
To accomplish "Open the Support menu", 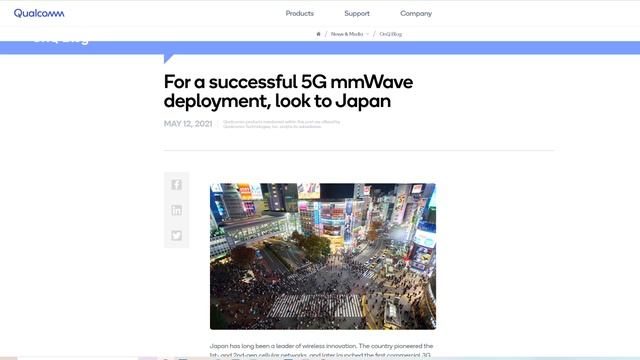I will 357,13.
